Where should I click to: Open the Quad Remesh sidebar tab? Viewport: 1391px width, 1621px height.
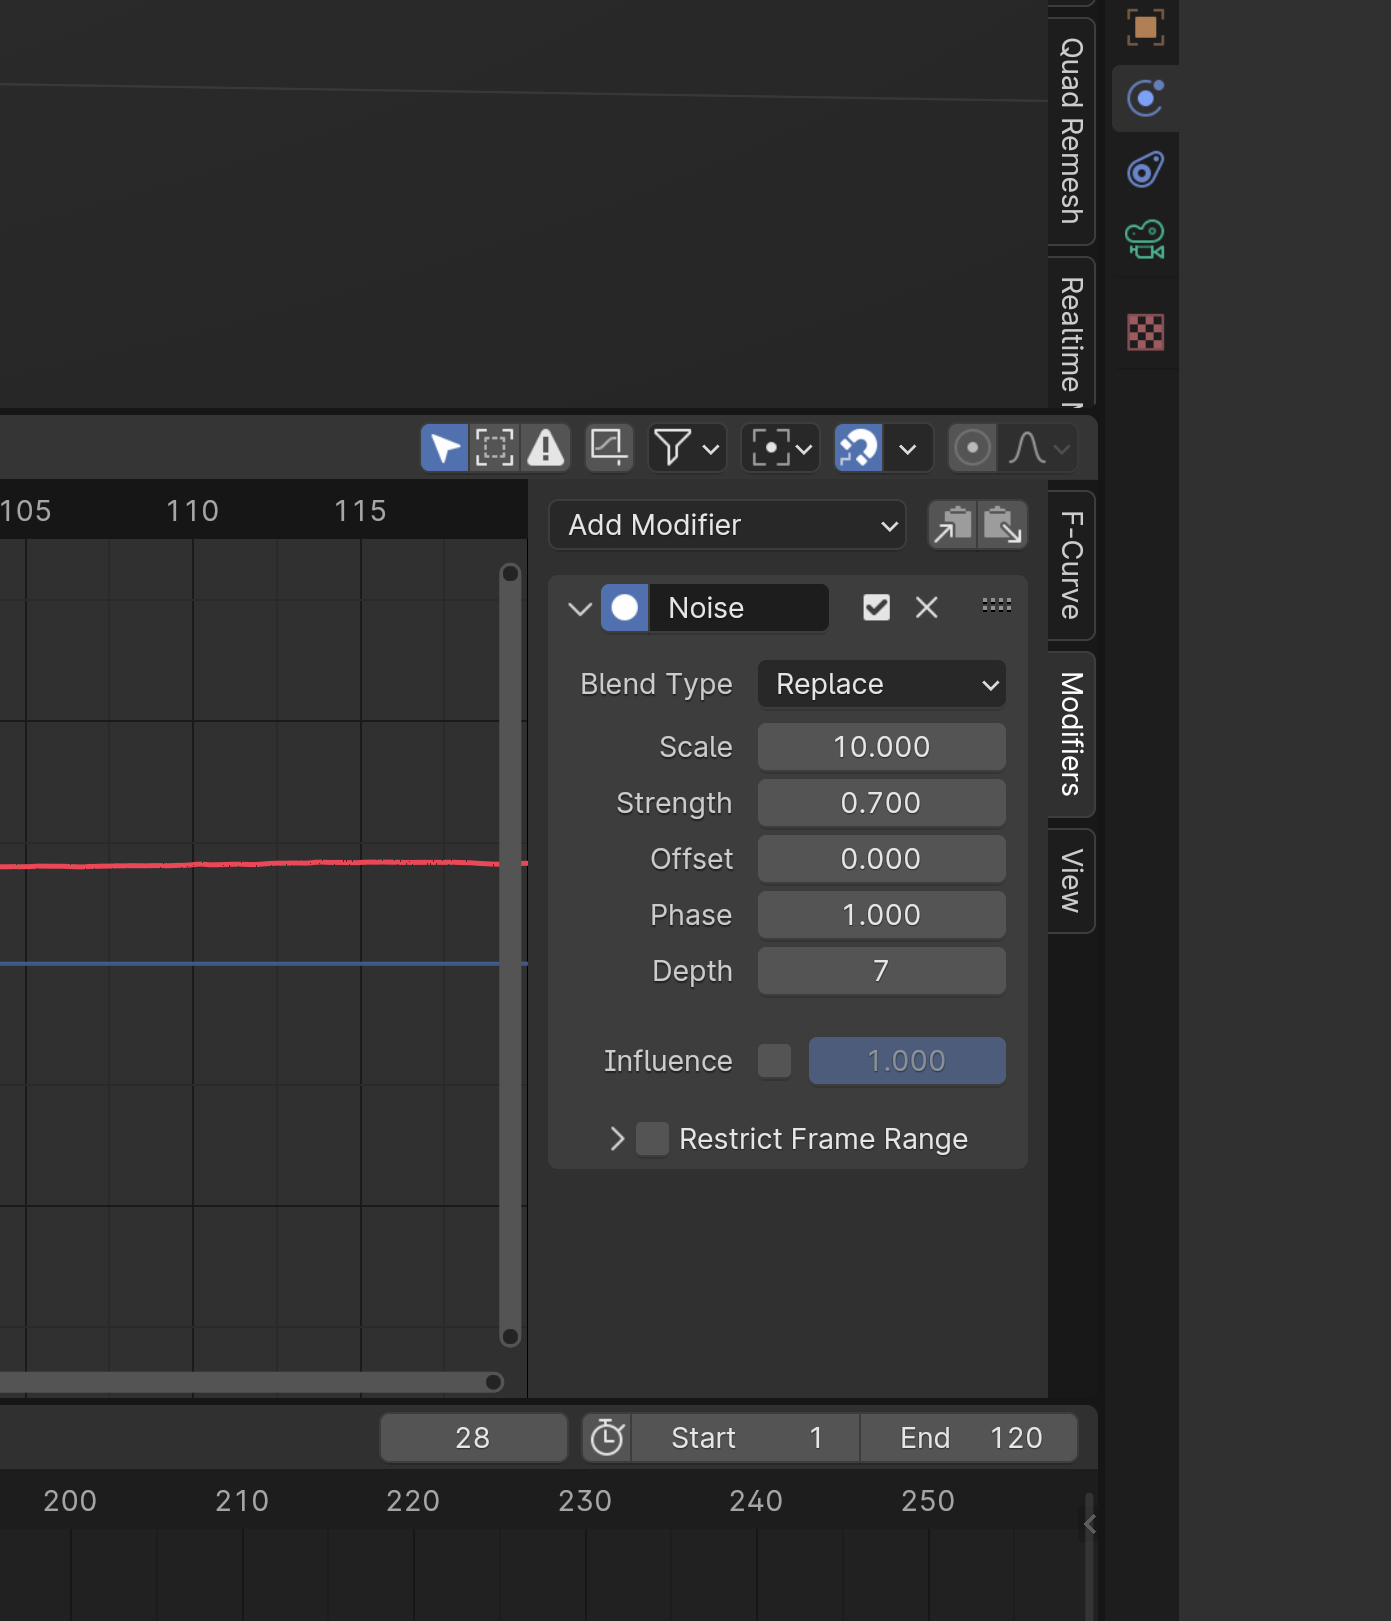[x=1071, y=131]
